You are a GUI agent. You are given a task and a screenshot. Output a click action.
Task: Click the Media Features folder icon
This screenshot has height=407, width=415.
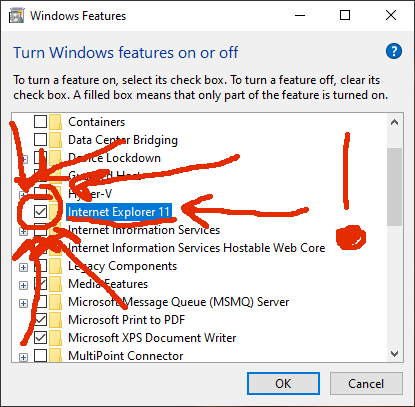(x=55, y=284)
